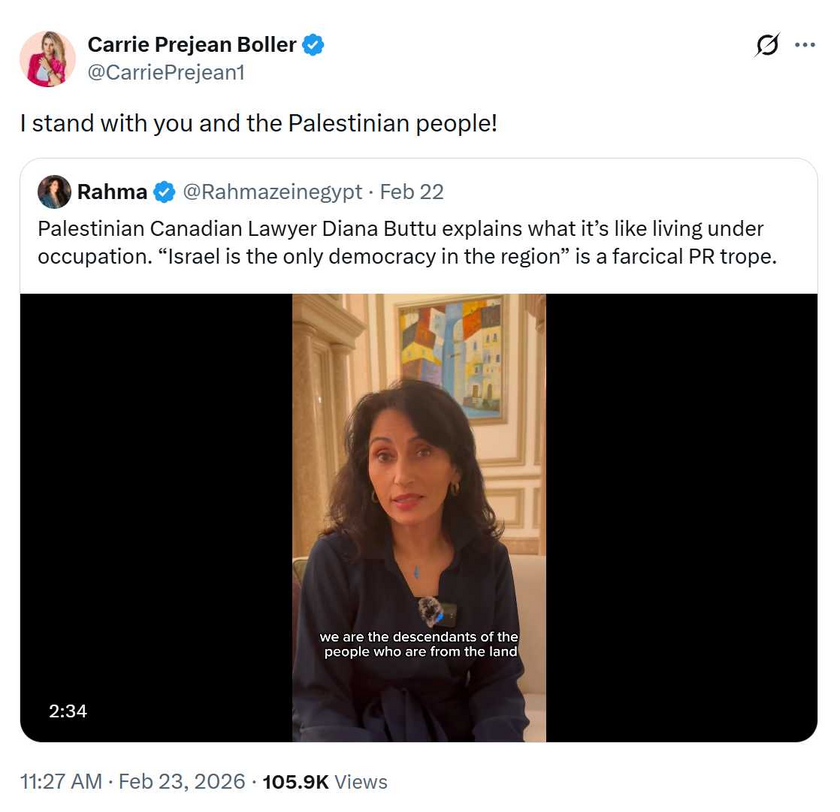
Task: Open the @Rahmazeinegypt handle
Action: [272, 192]
